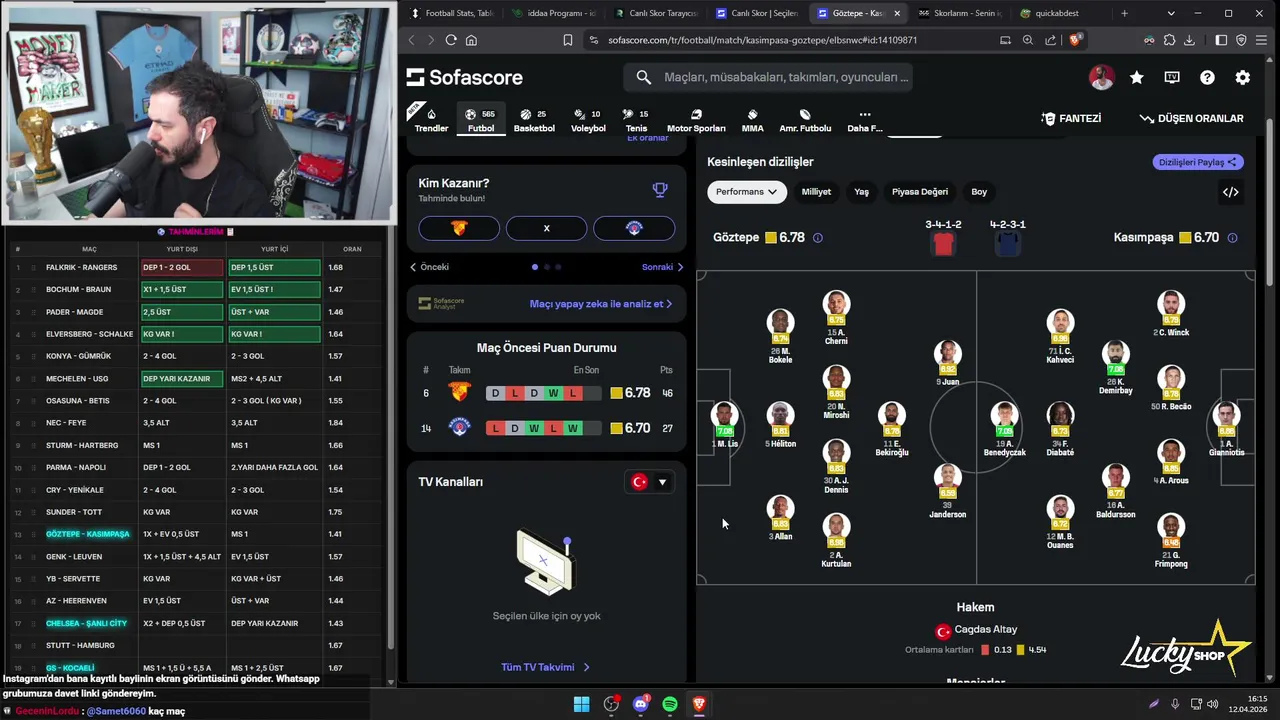Open player Janderson on pitch
1280x720 pixels.
tap(947, 491)
